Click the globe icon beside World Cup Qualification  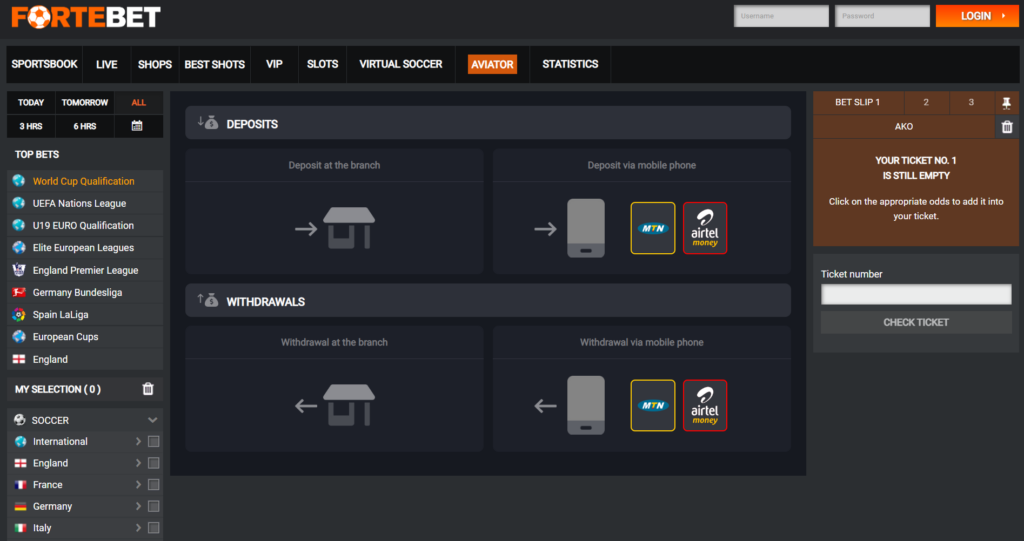coord(19,181)
